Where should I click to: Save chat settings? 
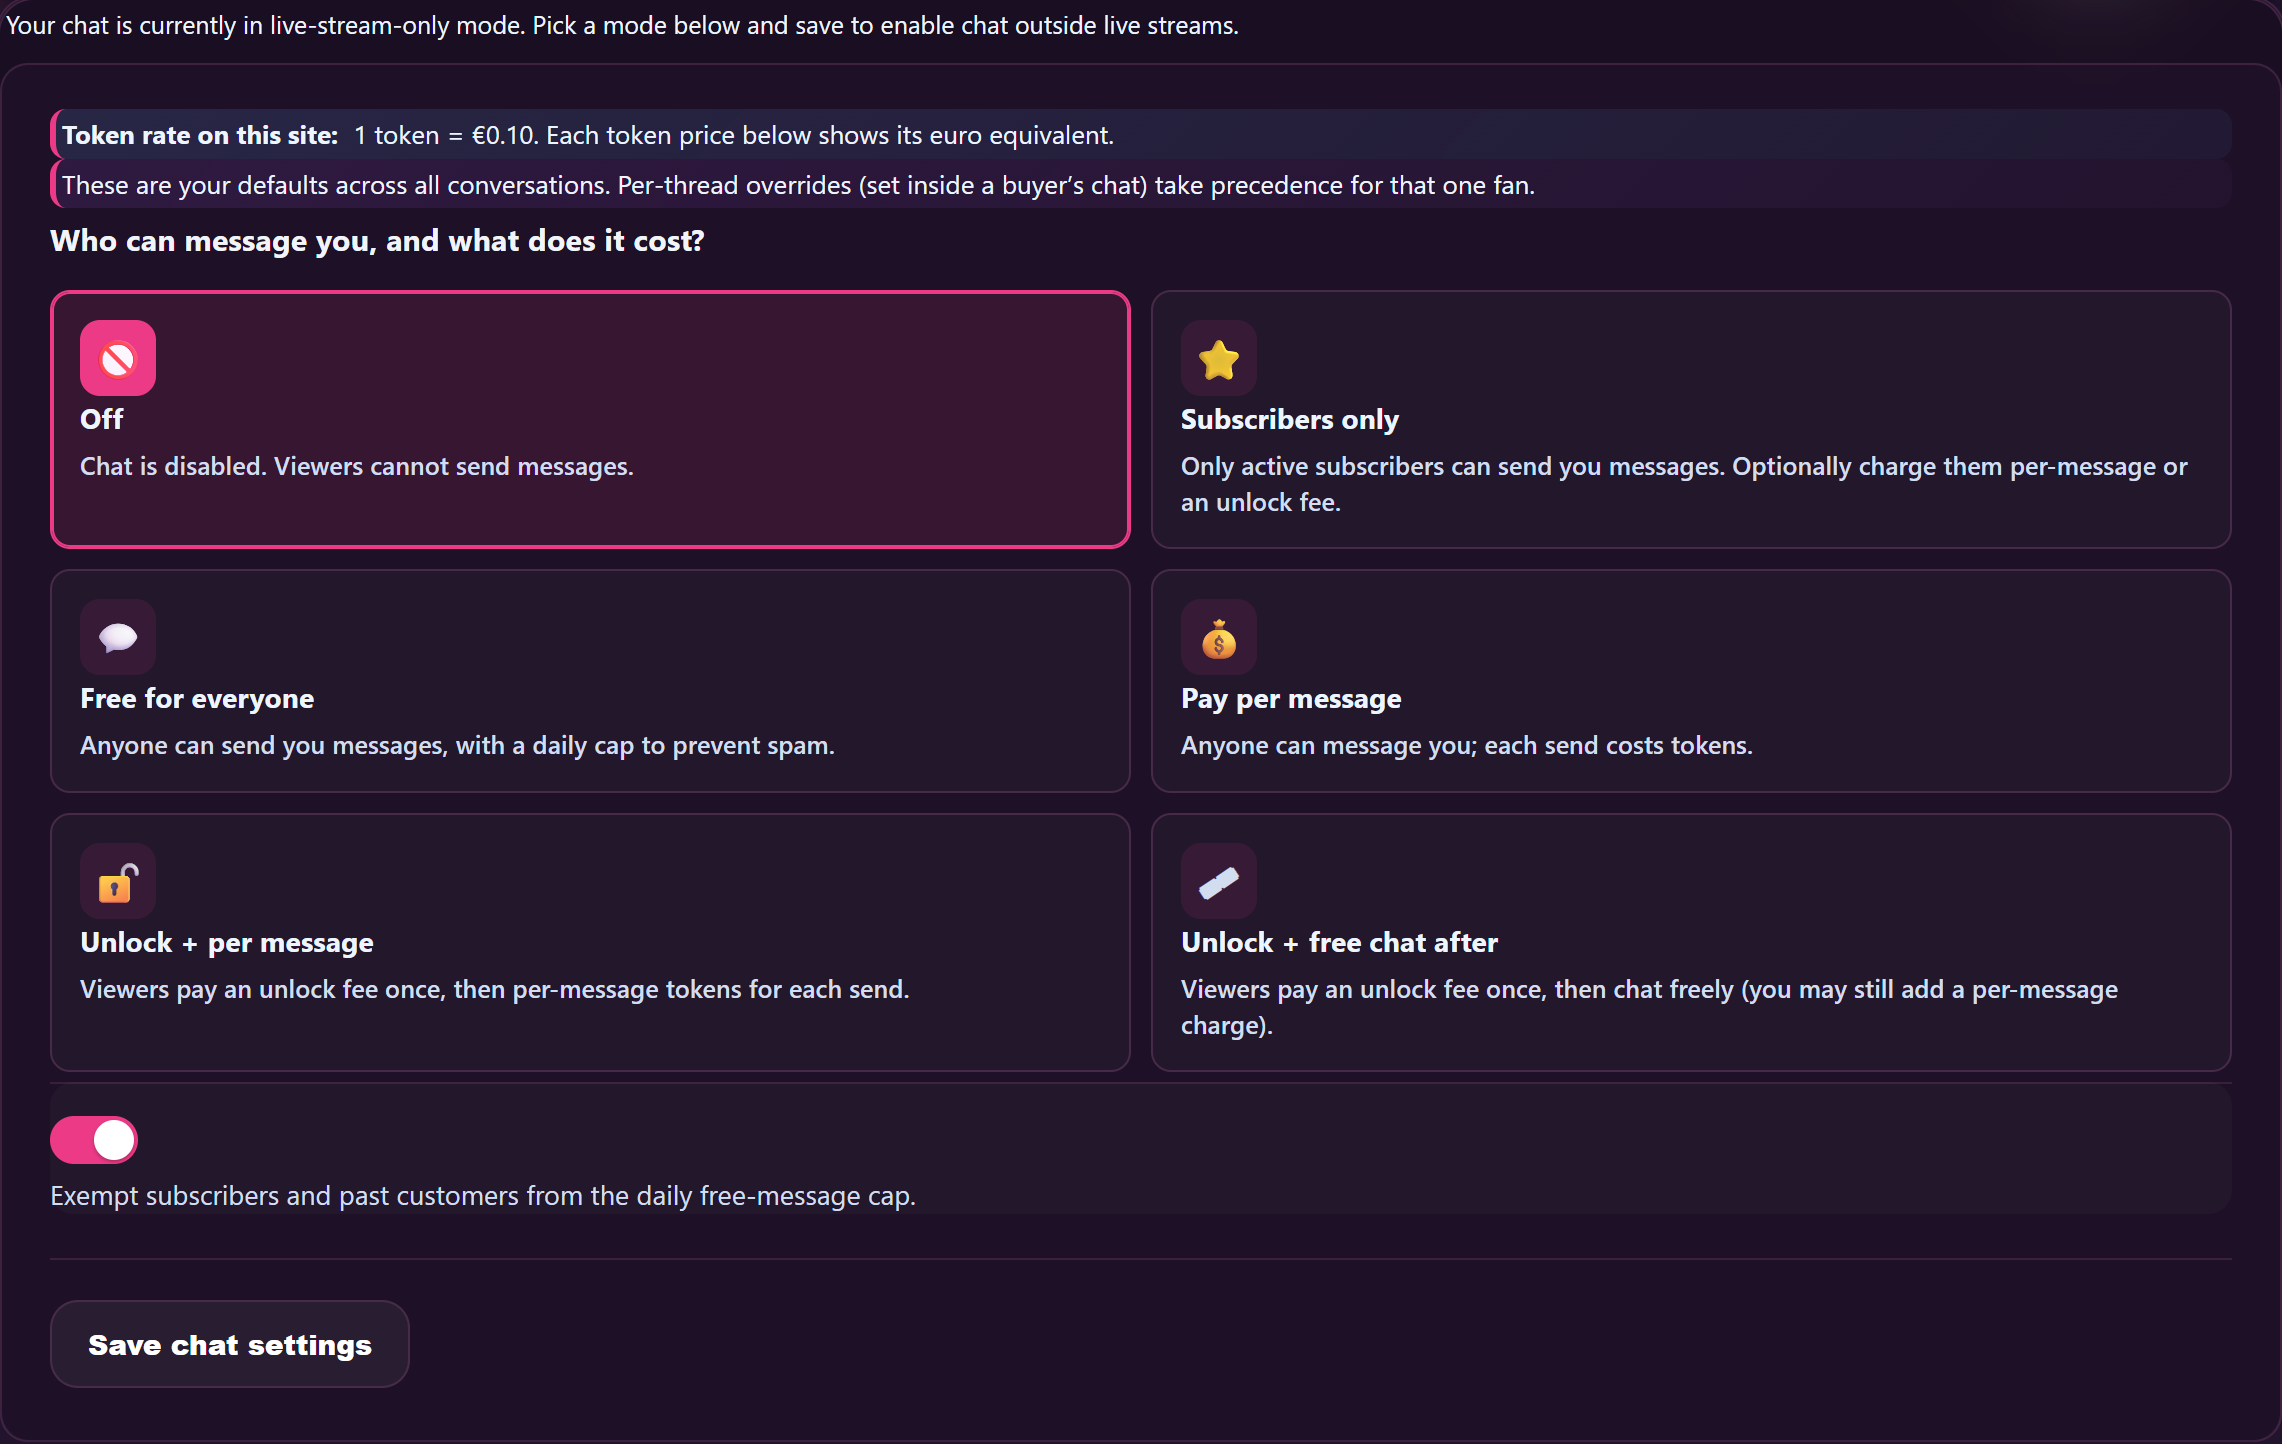tap(230, 1344)
